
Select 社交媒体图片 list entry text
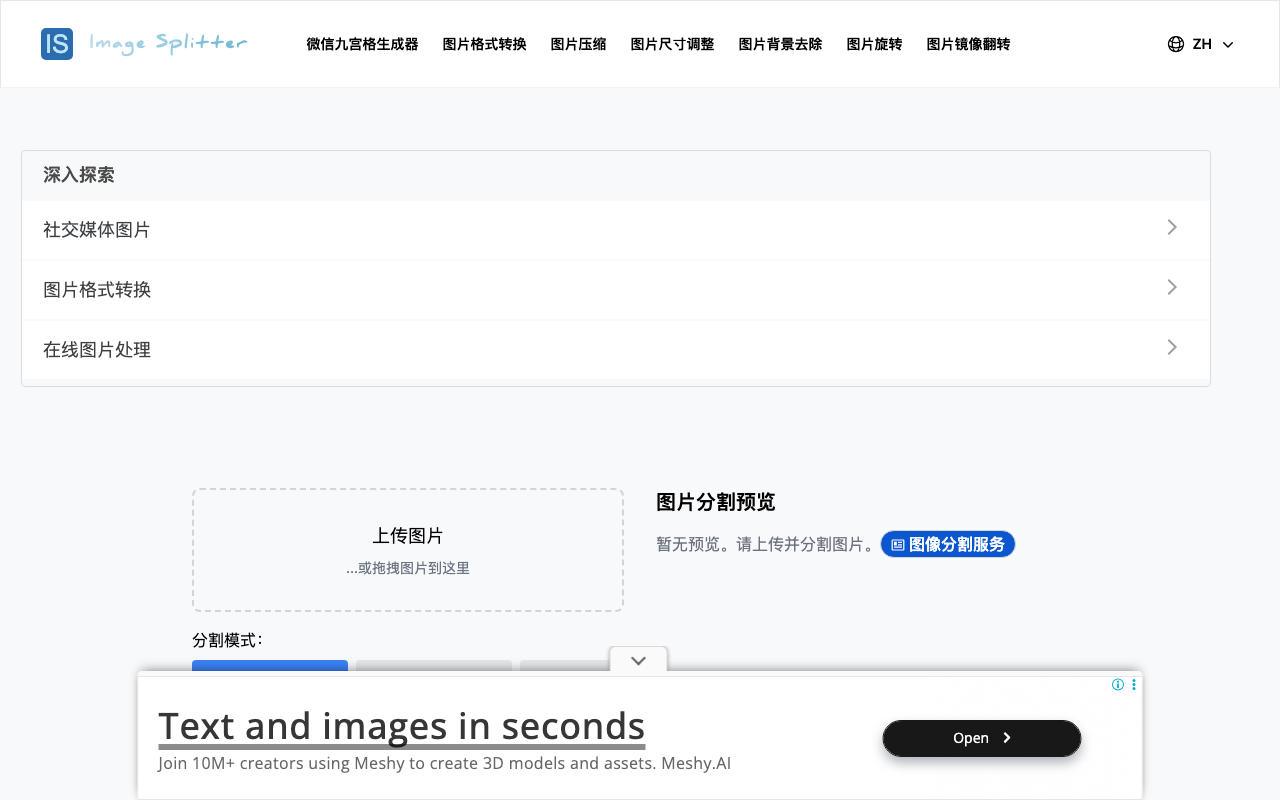pos(97,230)
